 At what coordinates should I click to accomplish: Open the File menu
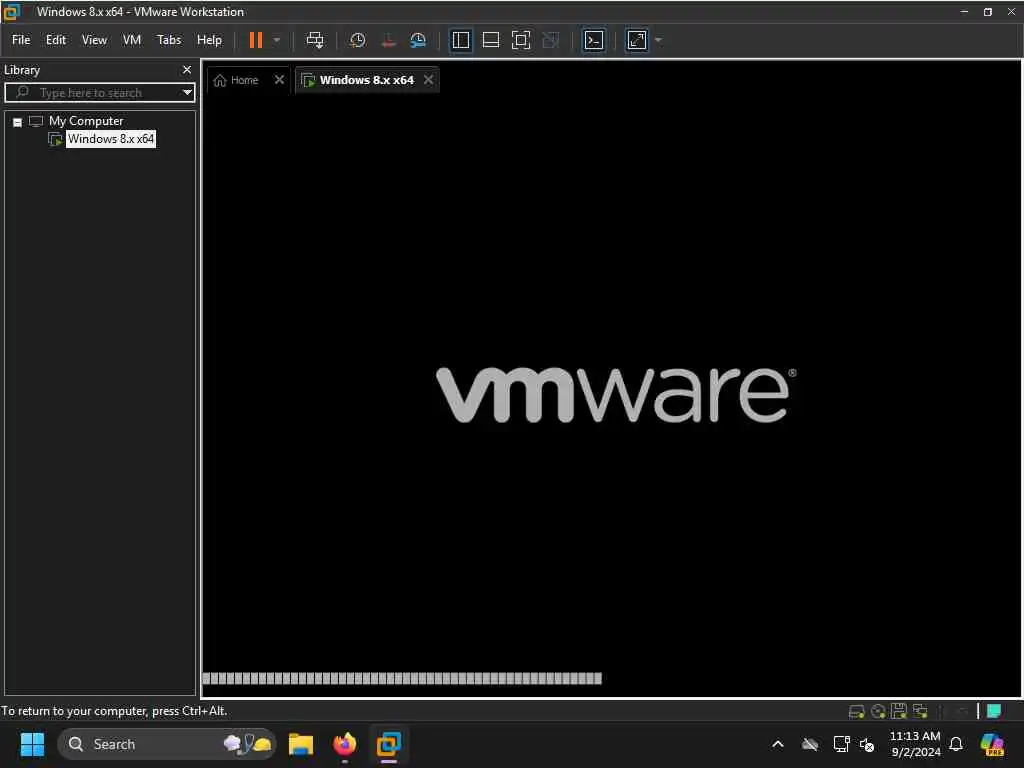(x=21, y=40)
